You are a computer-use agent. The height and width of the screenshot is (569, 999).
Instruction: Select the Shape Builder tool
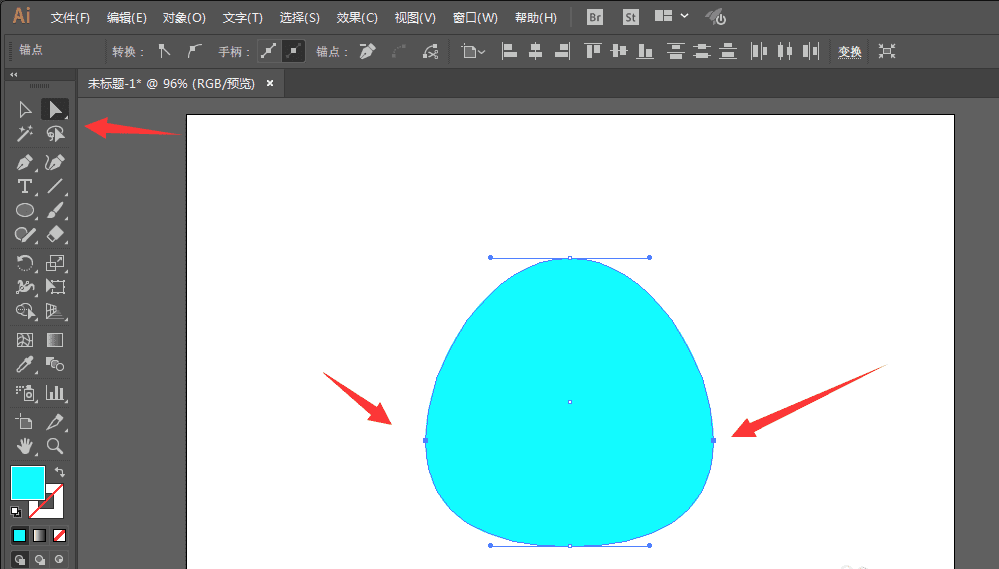click(x=25, y=311)
